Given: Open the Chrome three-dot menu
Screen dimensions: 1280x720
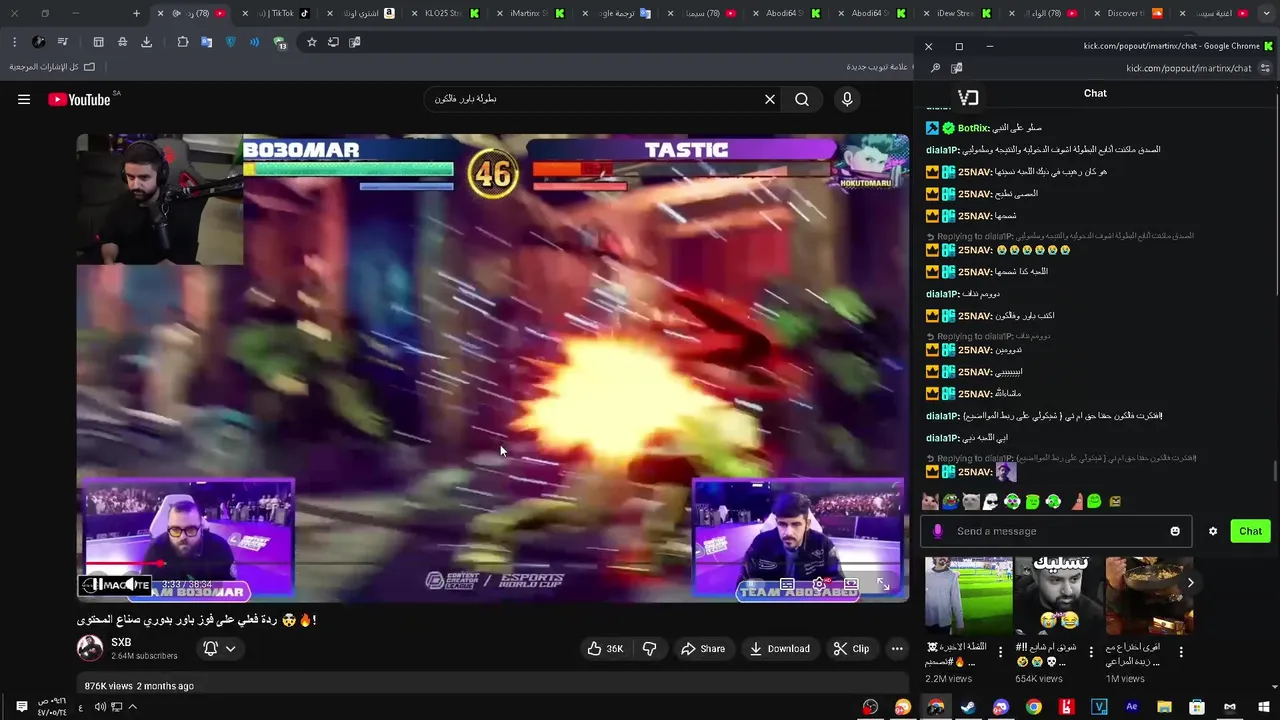Looking at the screenshot, I should click(14, 42).
